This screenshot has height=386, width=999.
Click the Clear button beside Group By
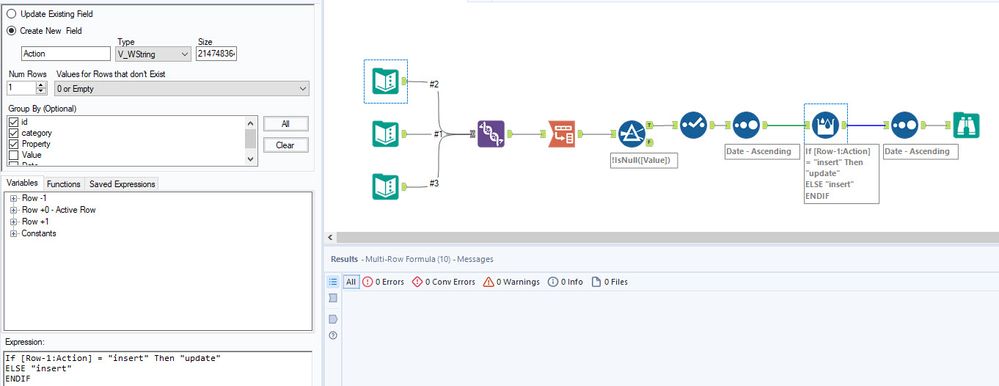285,145
